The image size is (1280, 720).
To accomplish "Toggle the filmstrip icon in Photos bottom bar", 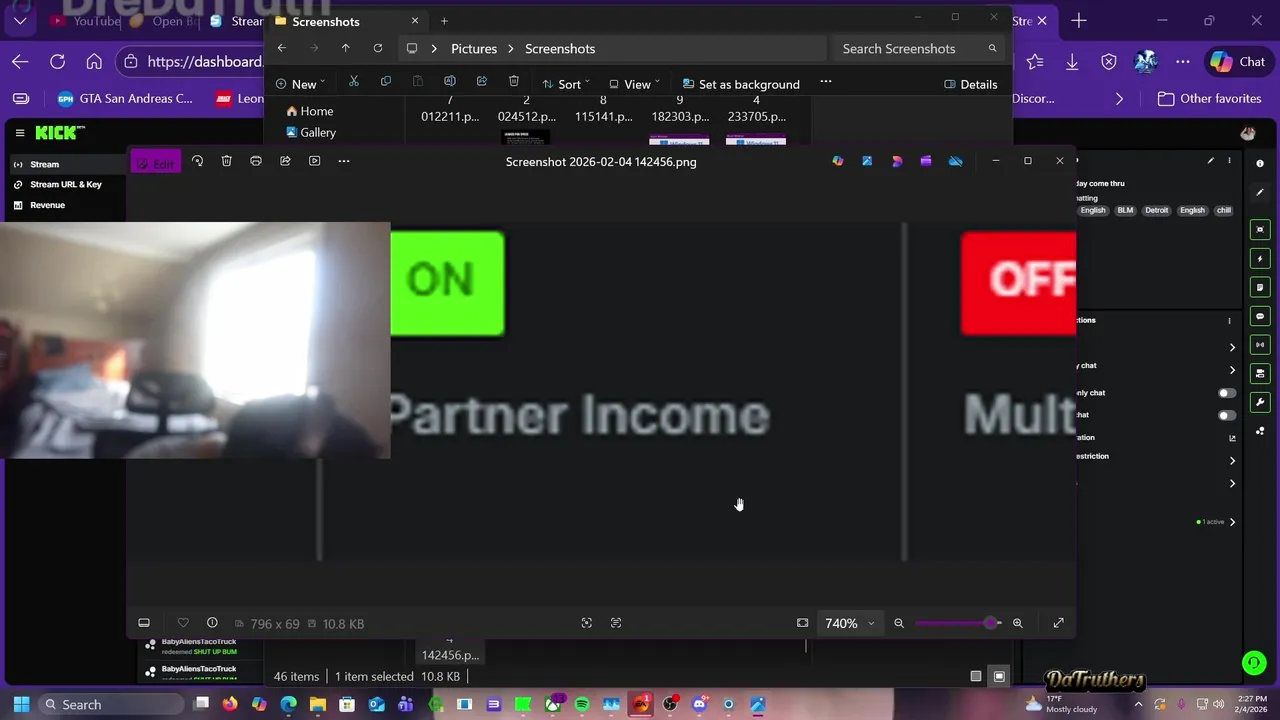I will coord(144,623).
